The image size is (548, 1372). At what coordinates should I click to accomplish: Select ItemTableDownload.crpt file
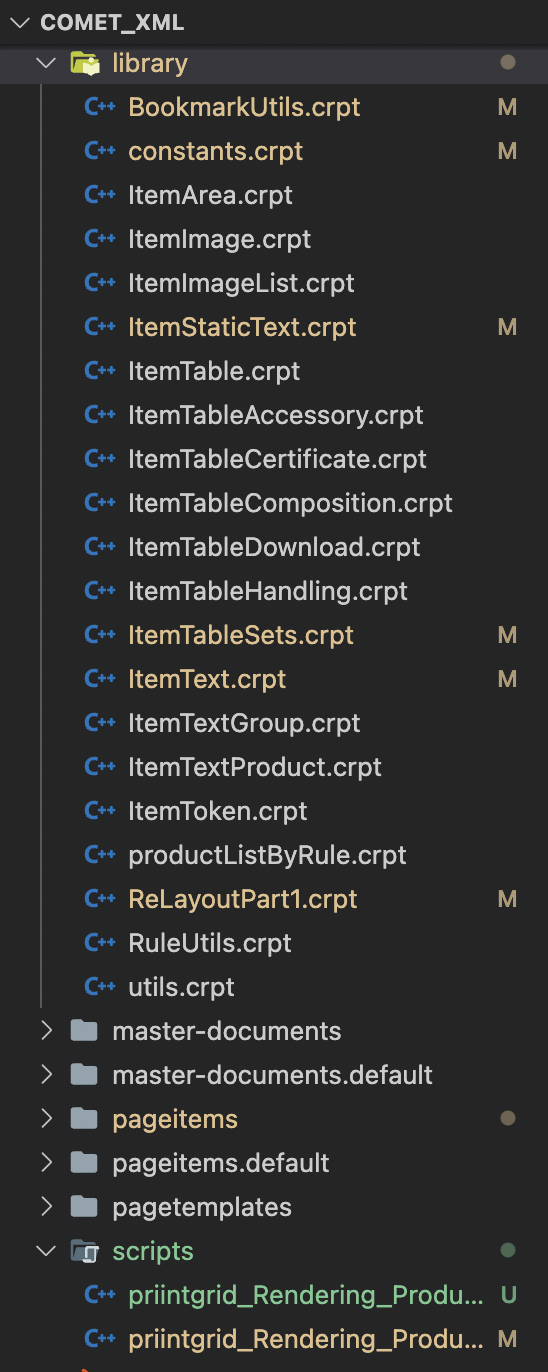coord(275,547)
